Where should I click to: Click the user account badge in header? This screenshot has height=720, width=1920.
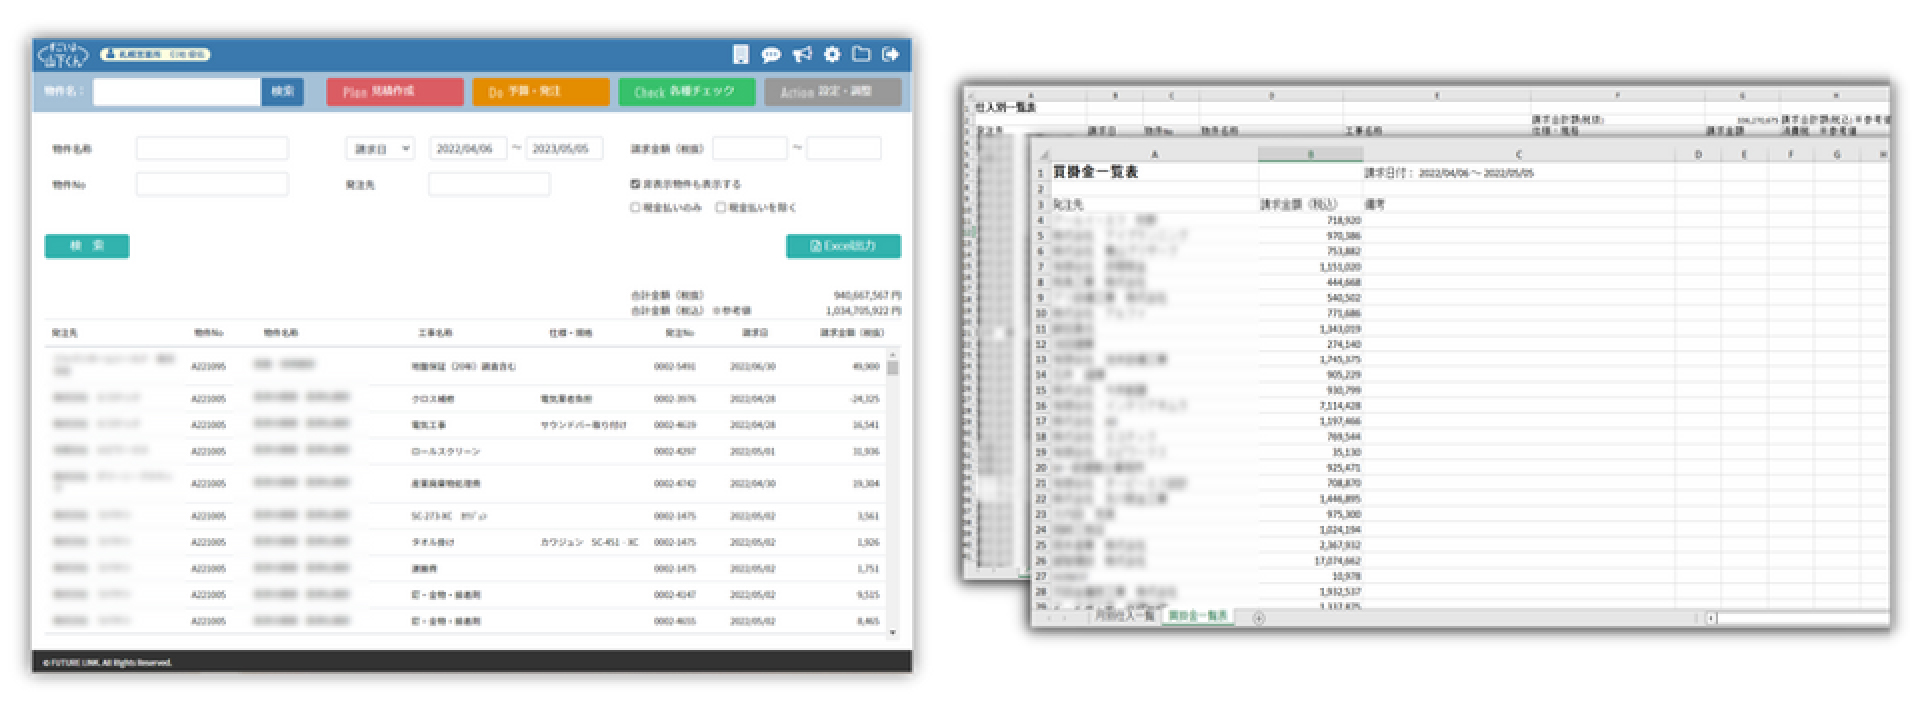pyautogui.click(x=155, y=54)
